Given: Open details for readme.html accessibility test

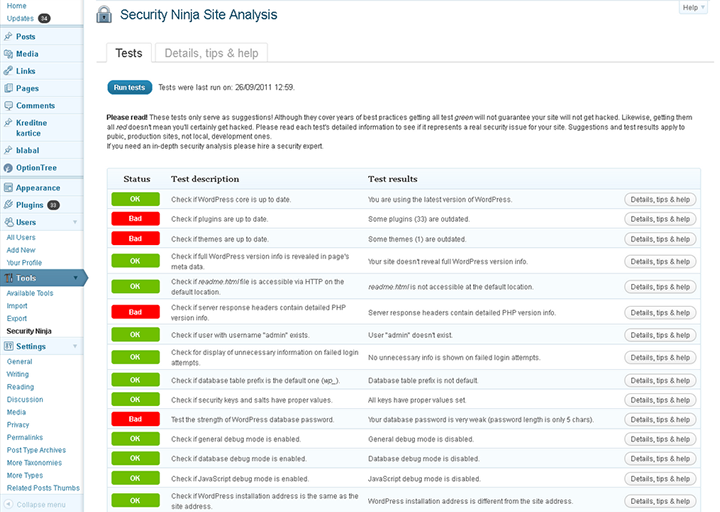Looking at the screenshot, I should 660,287.
